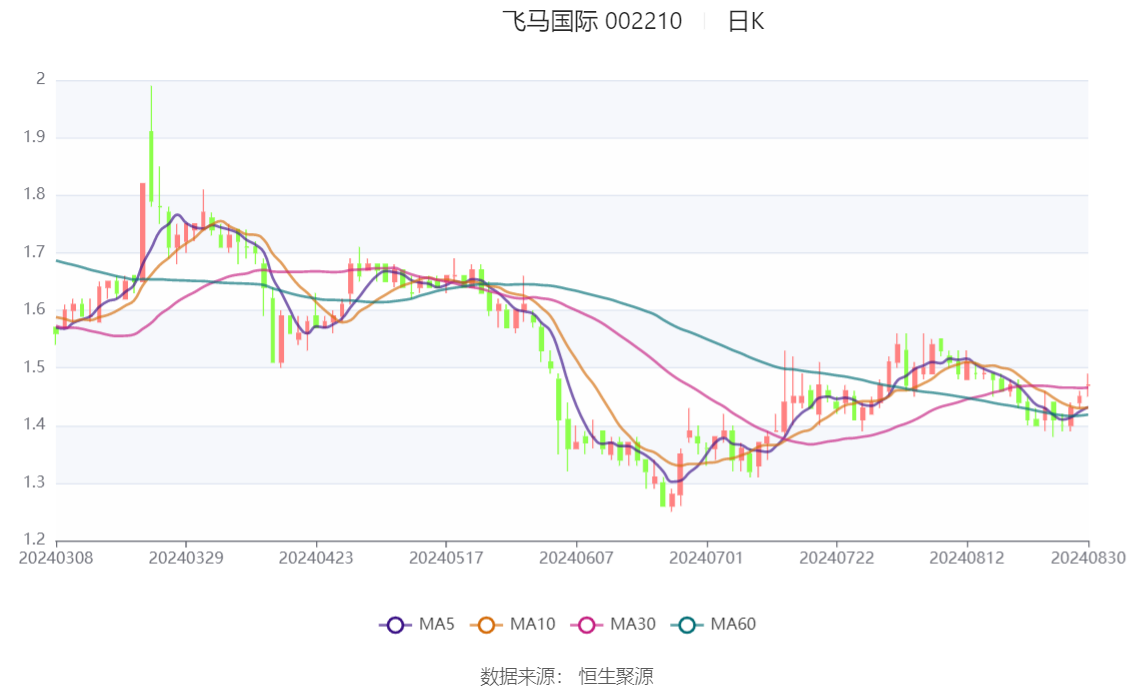Viewport: 1134px width, 689px height.
Task: Click the 日K label in title
Action: (x=746, y=21)
